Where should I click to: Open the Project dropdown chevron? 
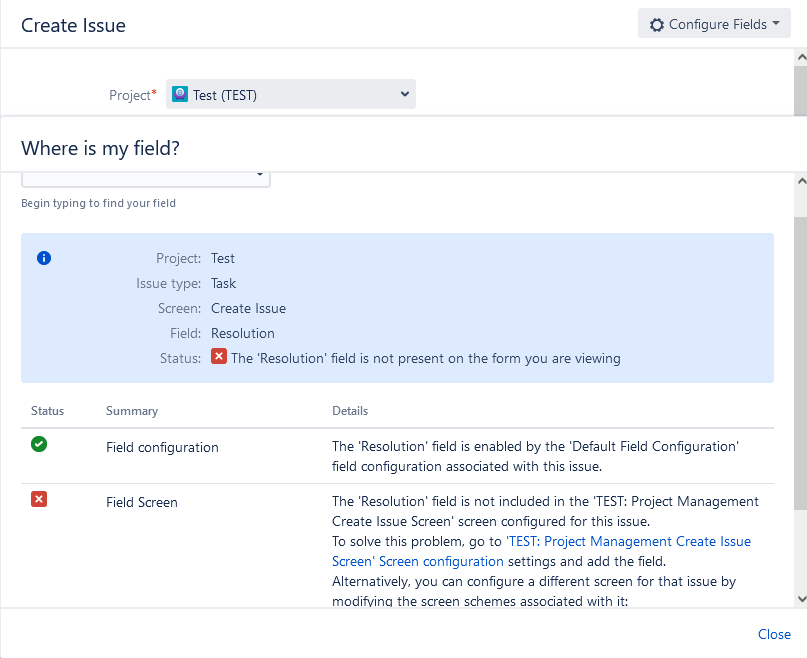click(x=404, y=94)
